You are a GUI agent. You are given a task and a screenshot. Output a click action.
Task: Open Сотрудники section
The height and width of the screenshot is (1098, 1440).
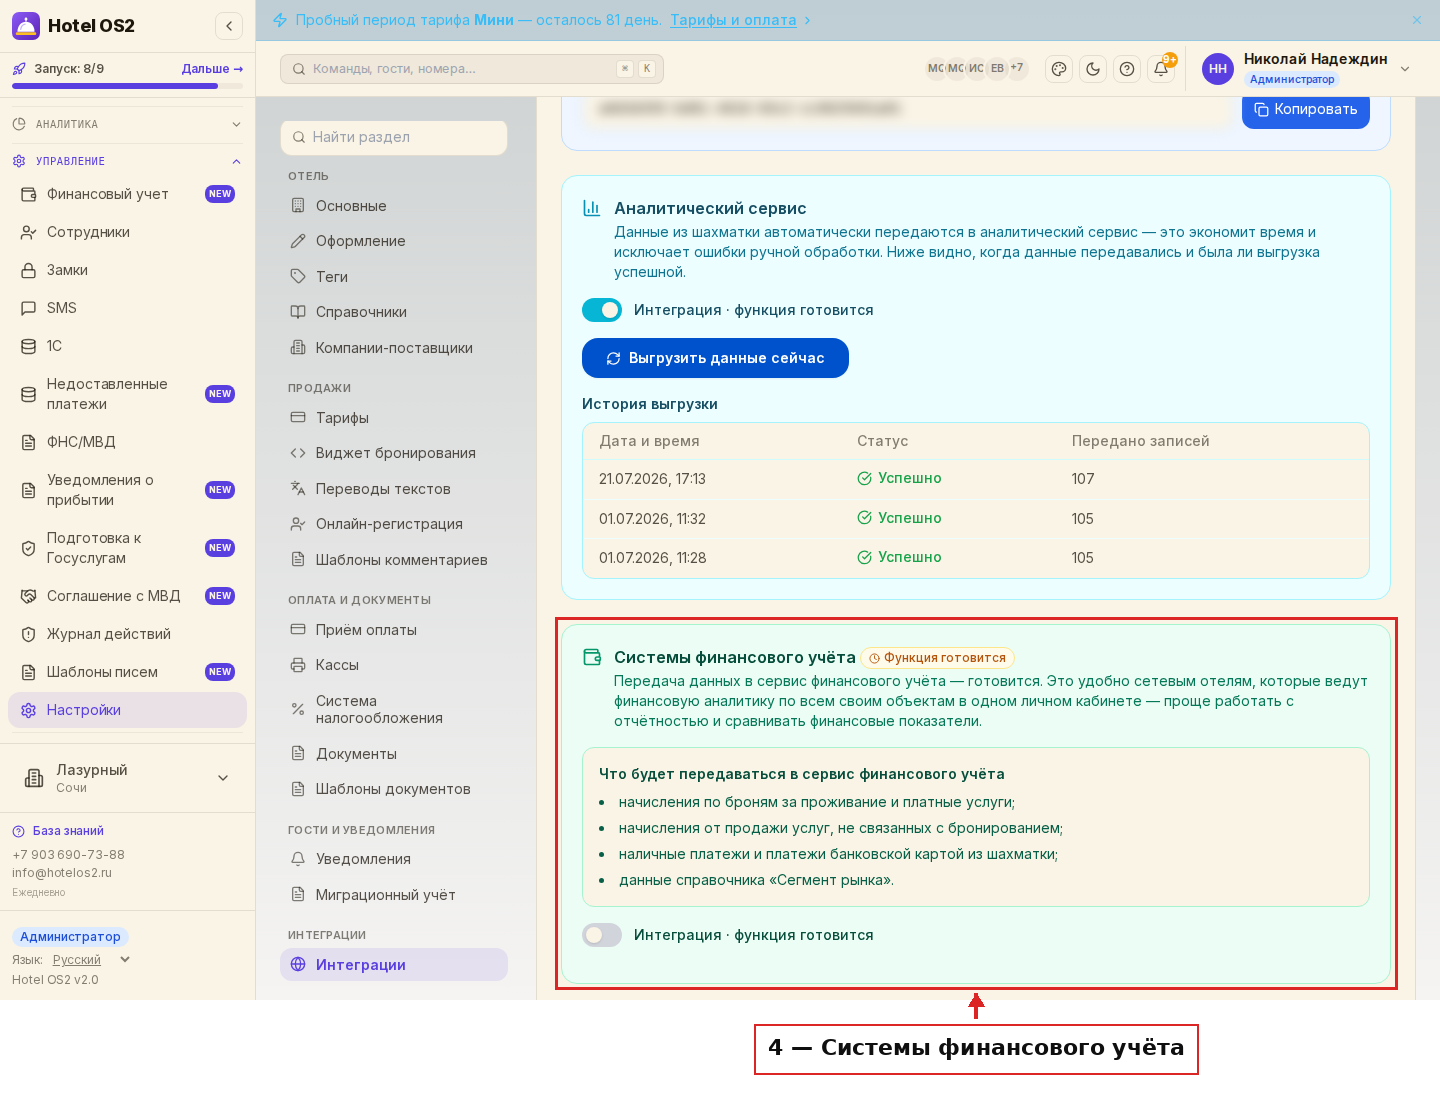[128, 232]
